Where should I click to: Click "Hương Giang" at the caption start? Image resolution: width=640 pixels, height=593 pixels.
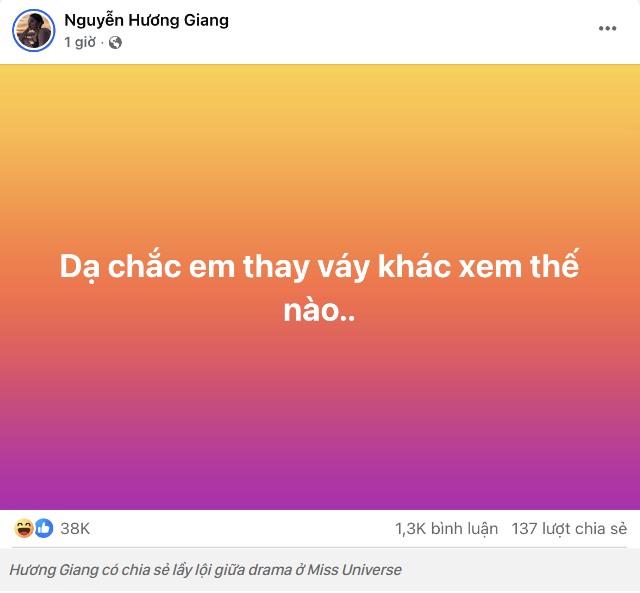(x=49, y=570)
